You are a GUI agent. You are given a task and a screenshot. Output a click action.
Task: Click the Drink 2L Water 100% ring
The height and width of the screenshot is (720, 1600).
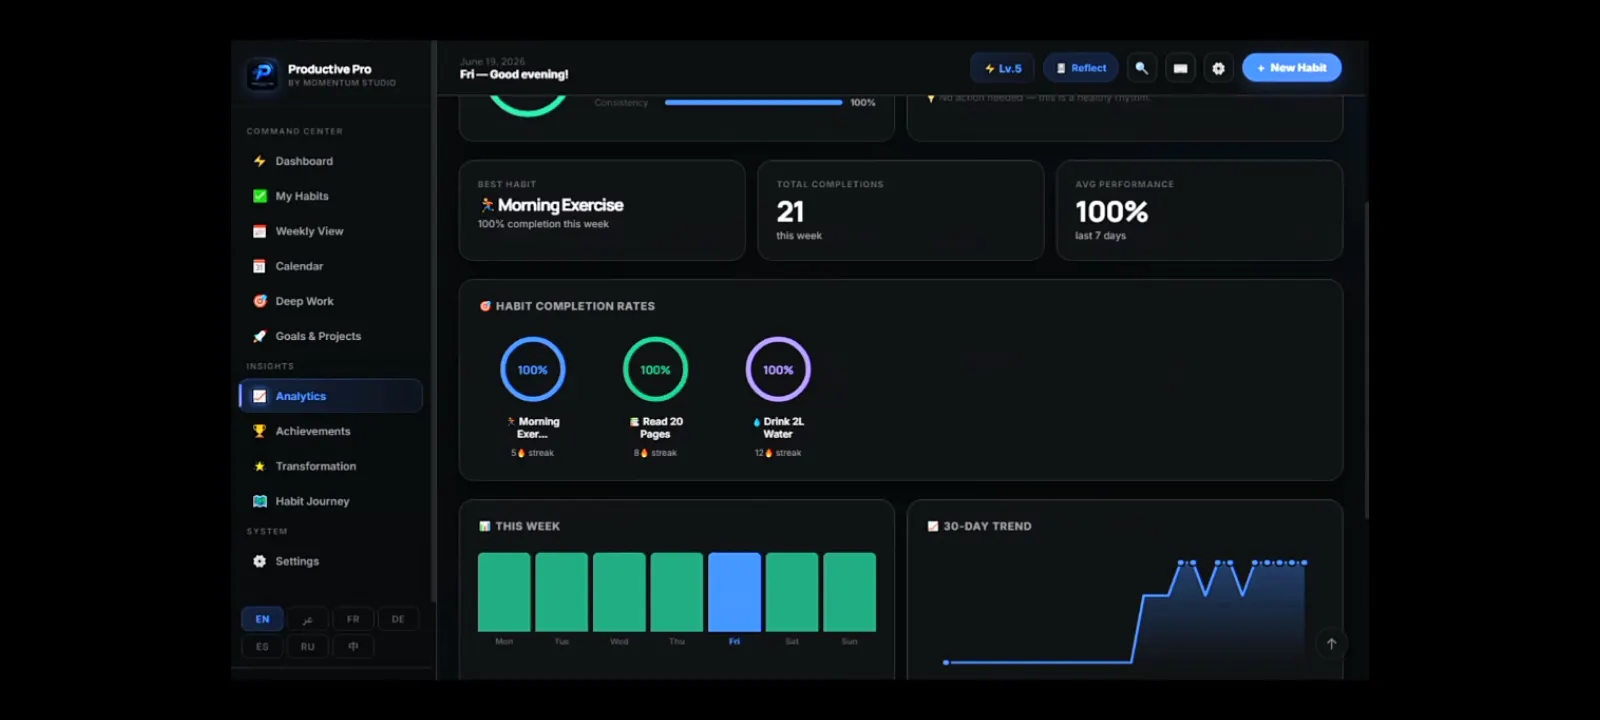point(778,370)
